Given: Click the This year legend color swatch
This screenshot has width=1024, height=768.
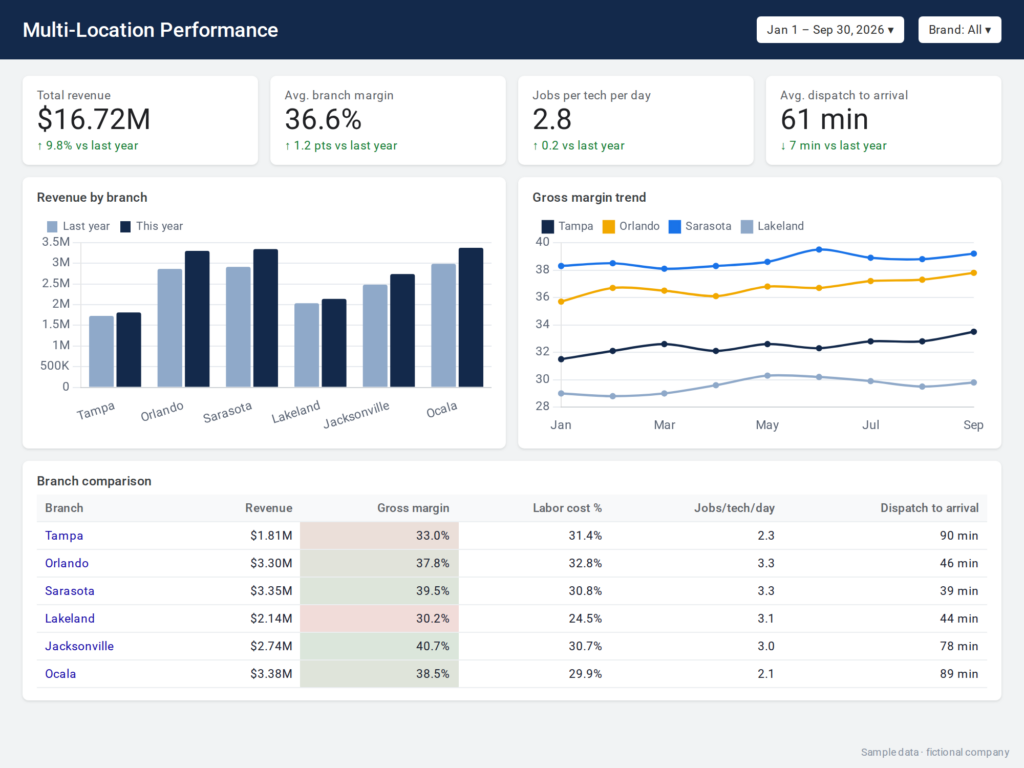Looking at the screenshot, I should pos(125,227).
